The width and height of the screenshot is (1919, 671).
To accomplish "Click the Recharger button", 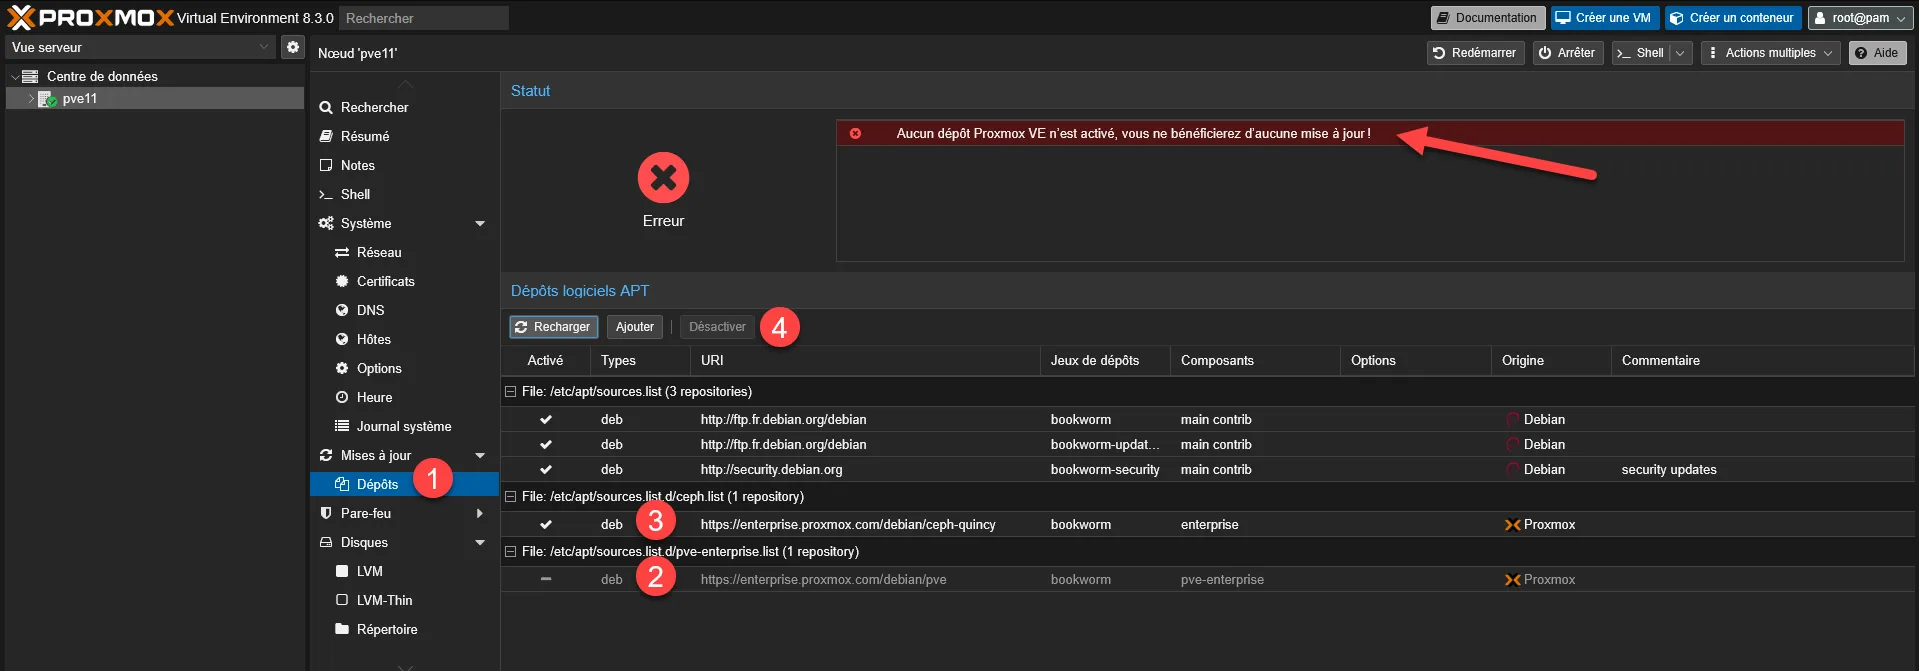I will (553, 327).
